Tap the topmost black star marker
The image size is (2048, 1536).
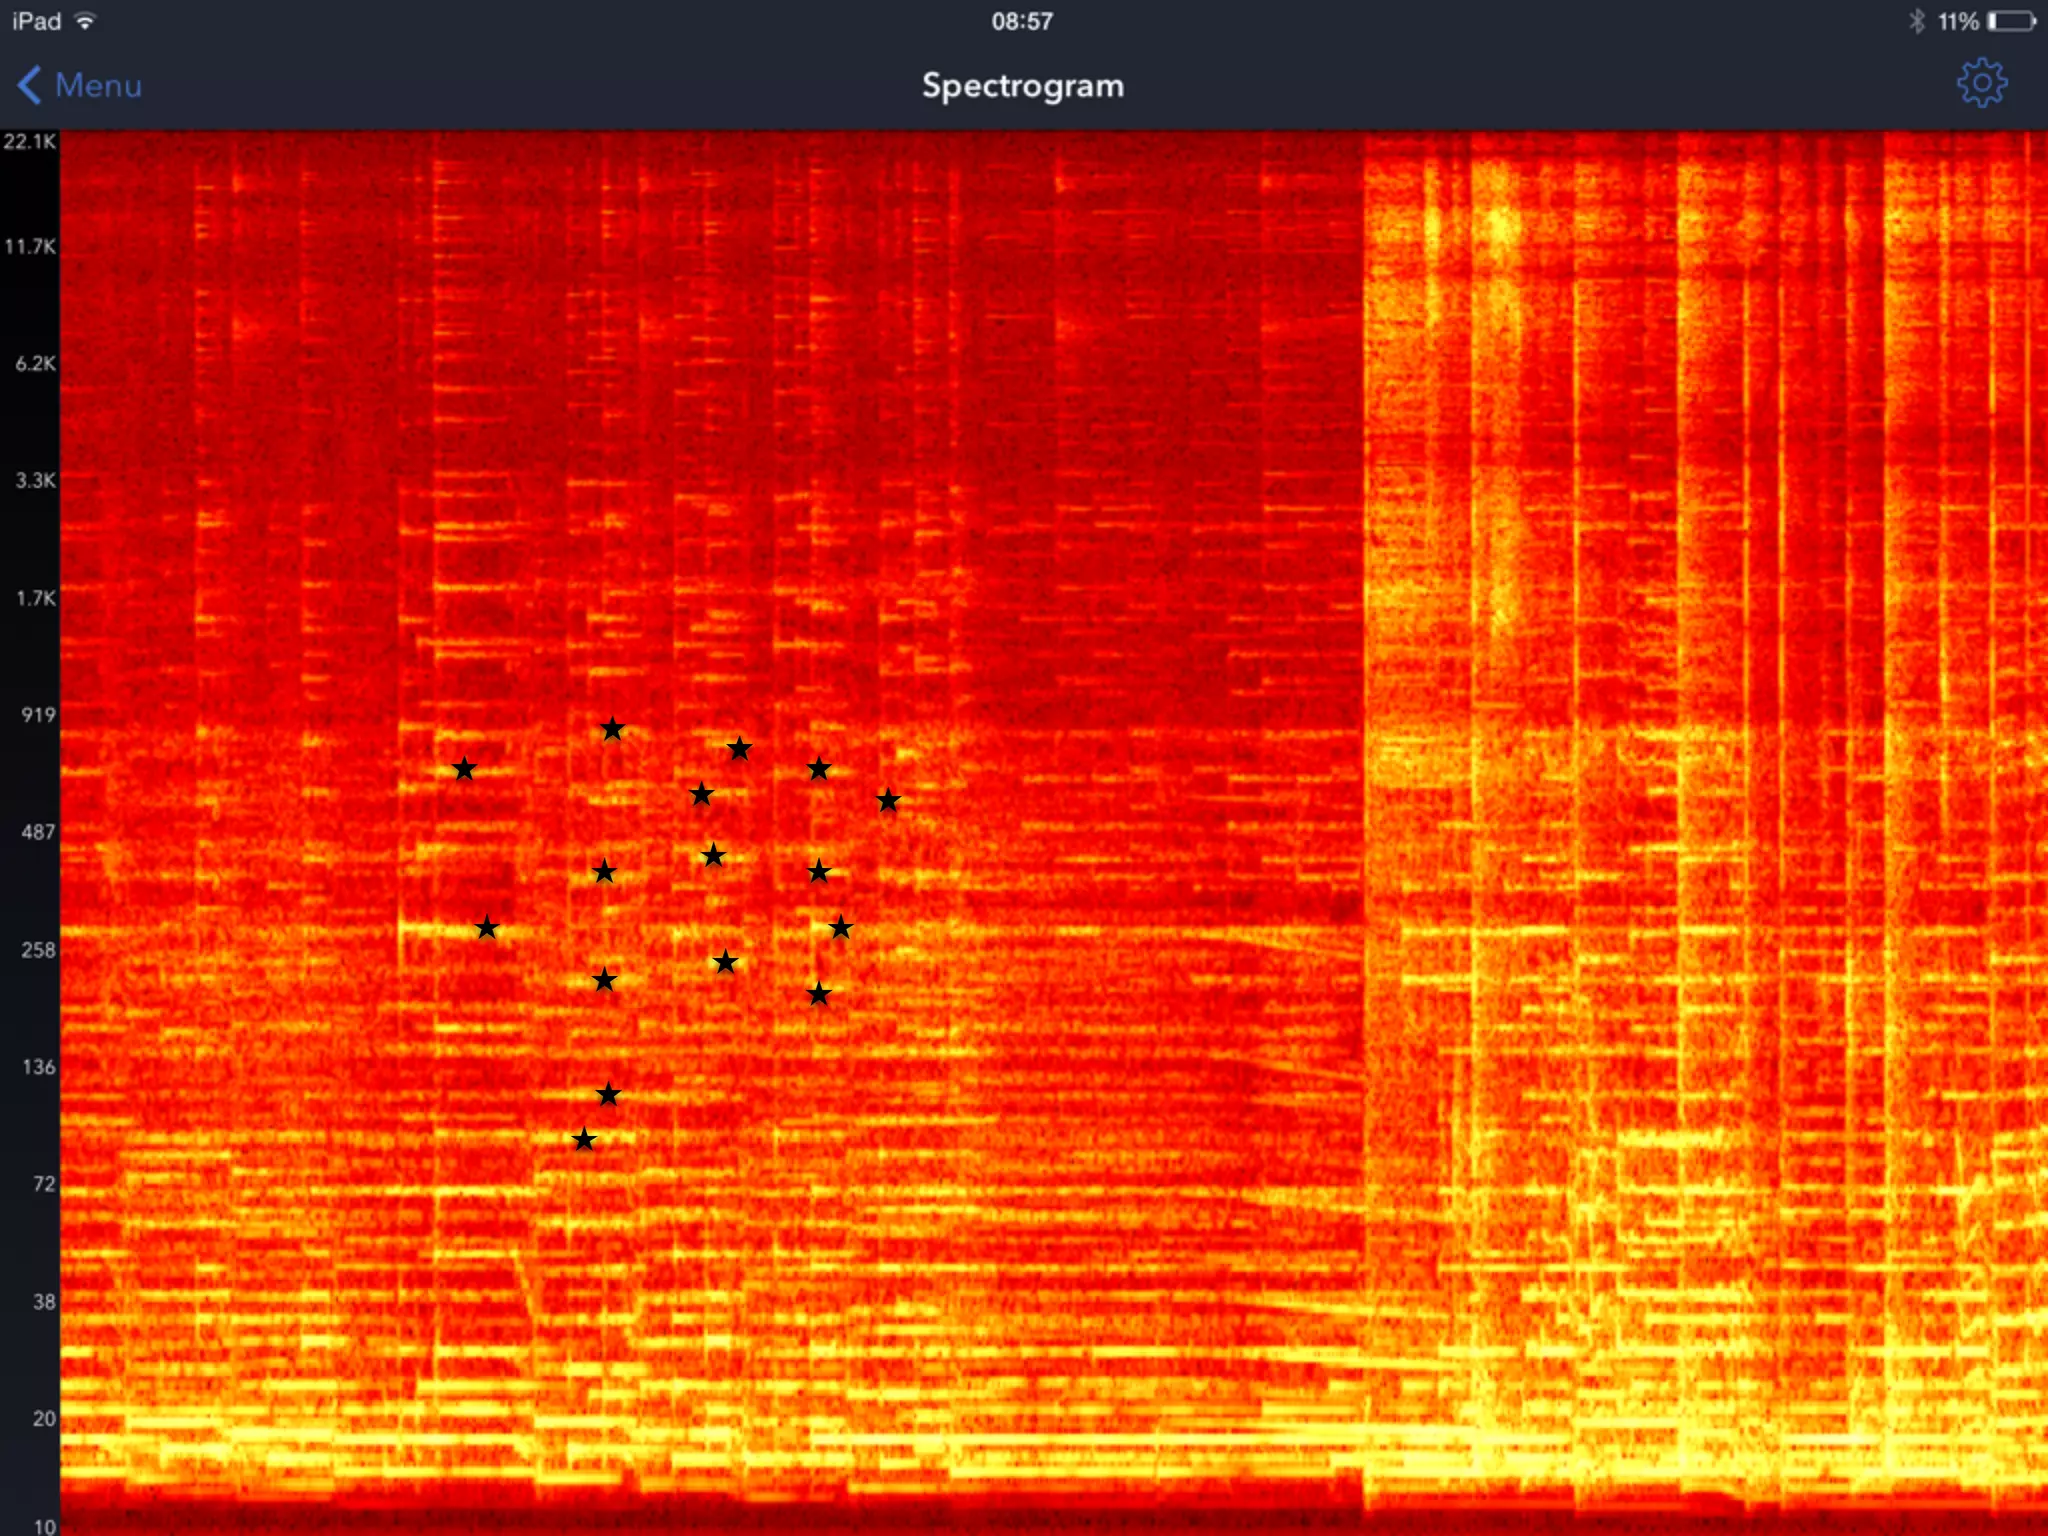coord(612,729)
